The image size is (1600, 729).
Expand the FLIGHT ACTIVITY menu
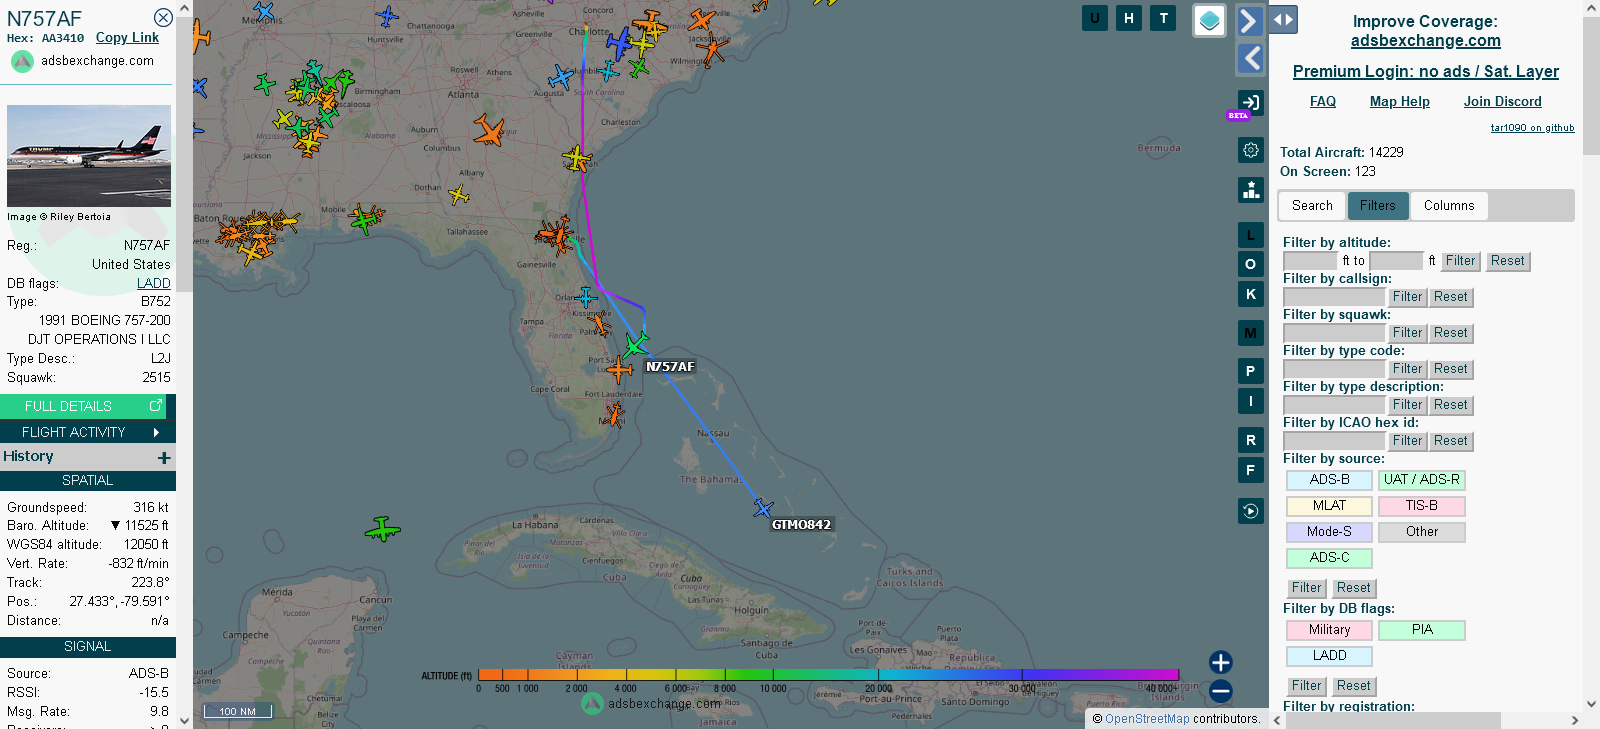coord(88,432)
